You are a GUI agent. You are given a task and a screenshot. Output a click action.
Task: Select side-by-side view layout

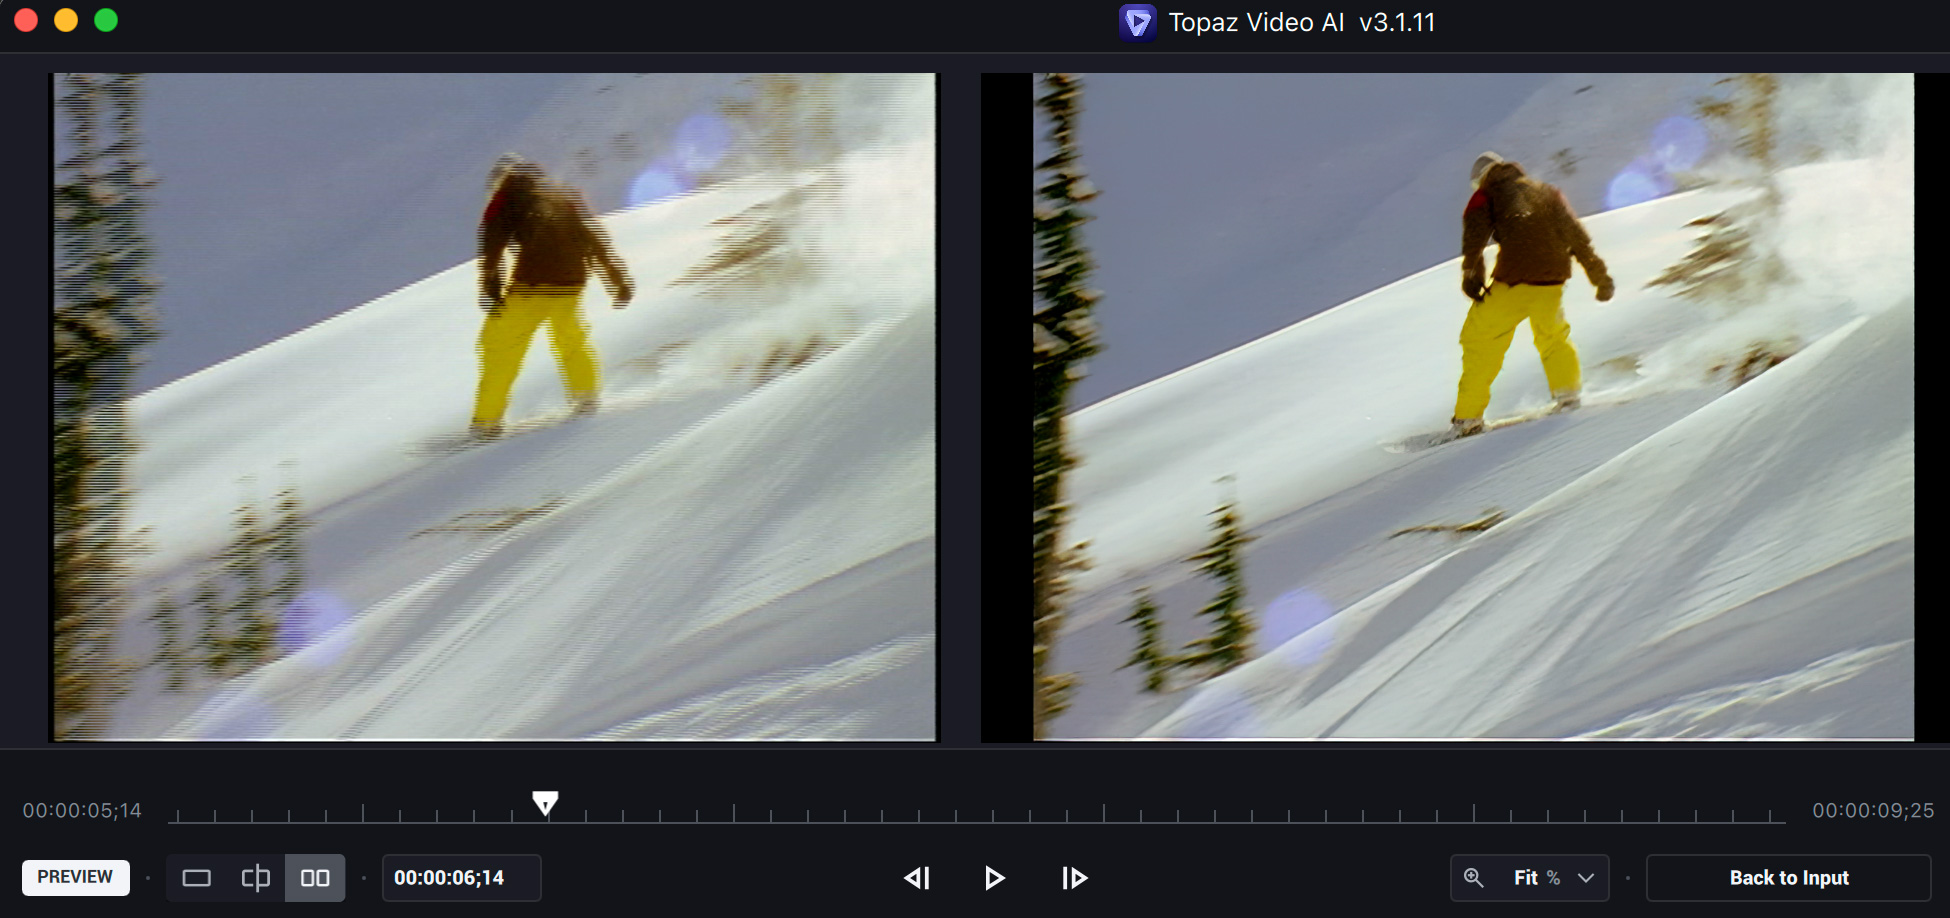point(315,878)
